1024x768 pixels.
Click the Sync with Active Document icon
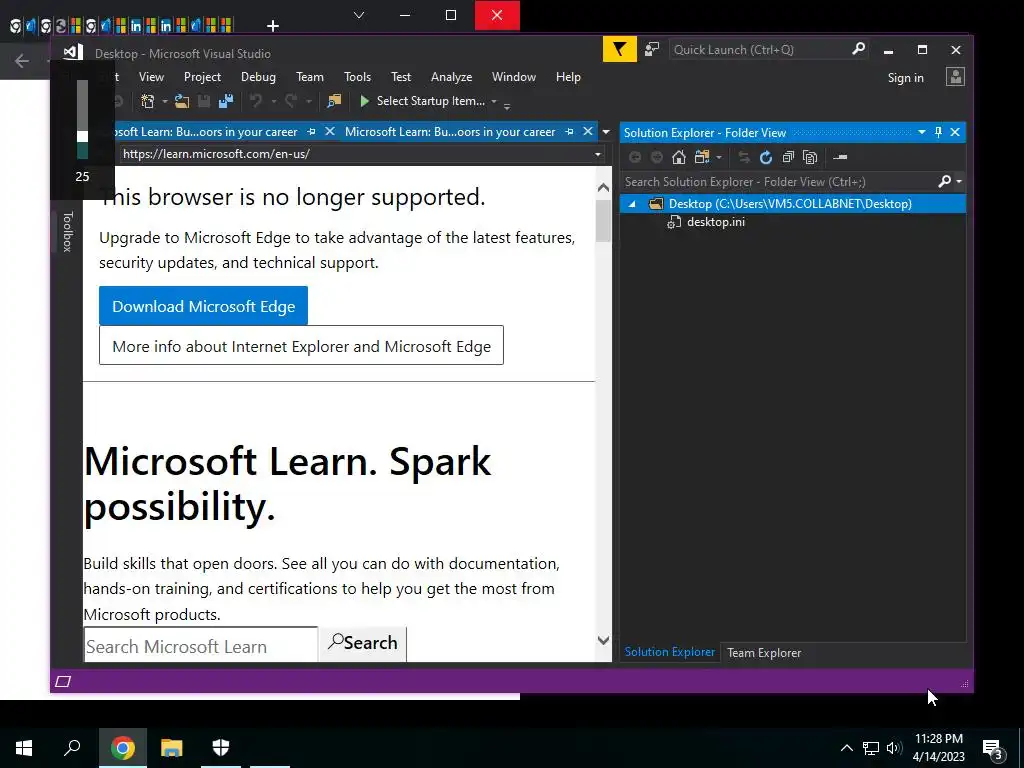coord(744,157)
